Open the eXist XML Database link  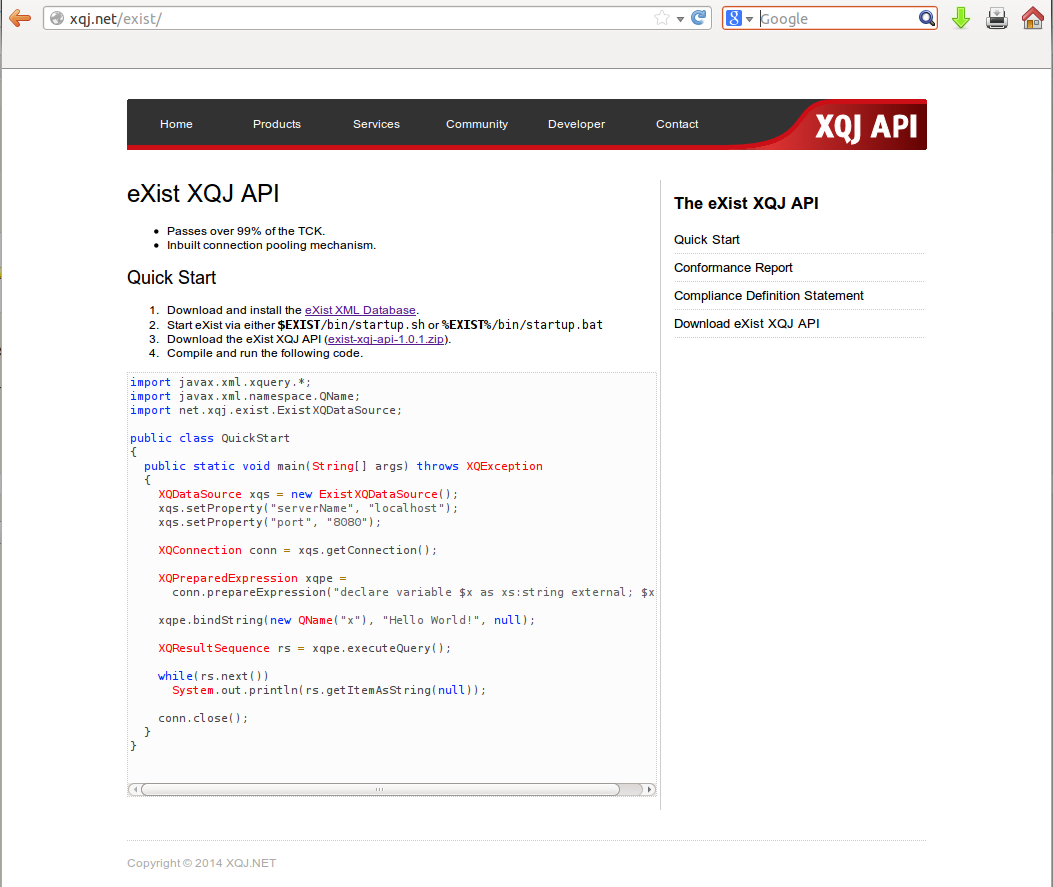tap(360, 310)
